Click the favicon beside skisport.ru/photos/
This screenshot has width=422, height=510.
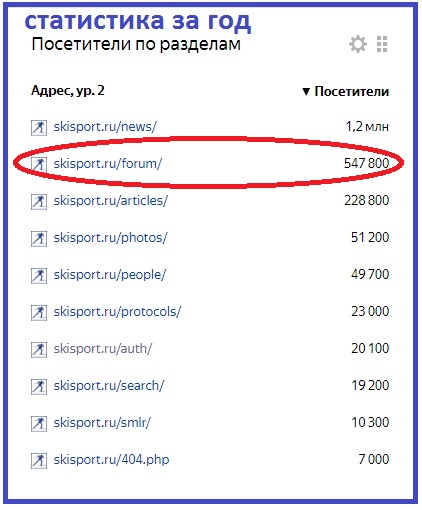click(x=39, y=239)
